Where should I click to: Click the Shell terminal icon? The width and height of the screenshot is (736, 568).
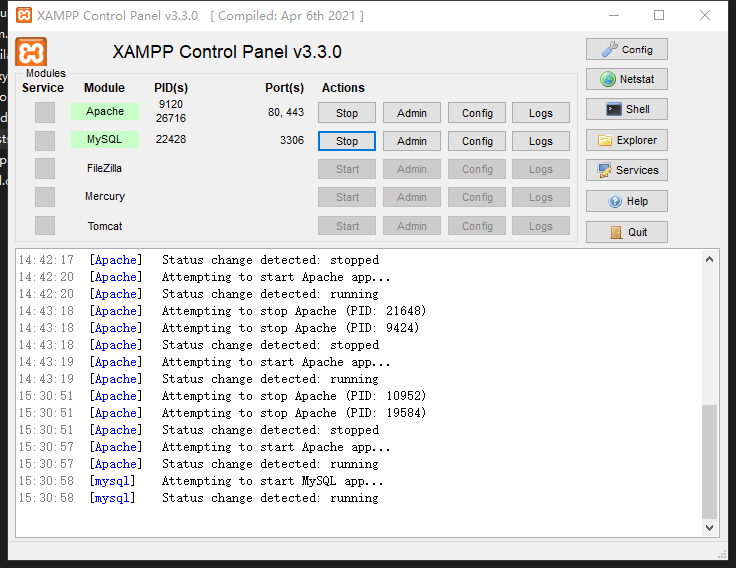[x=613, y=109]
